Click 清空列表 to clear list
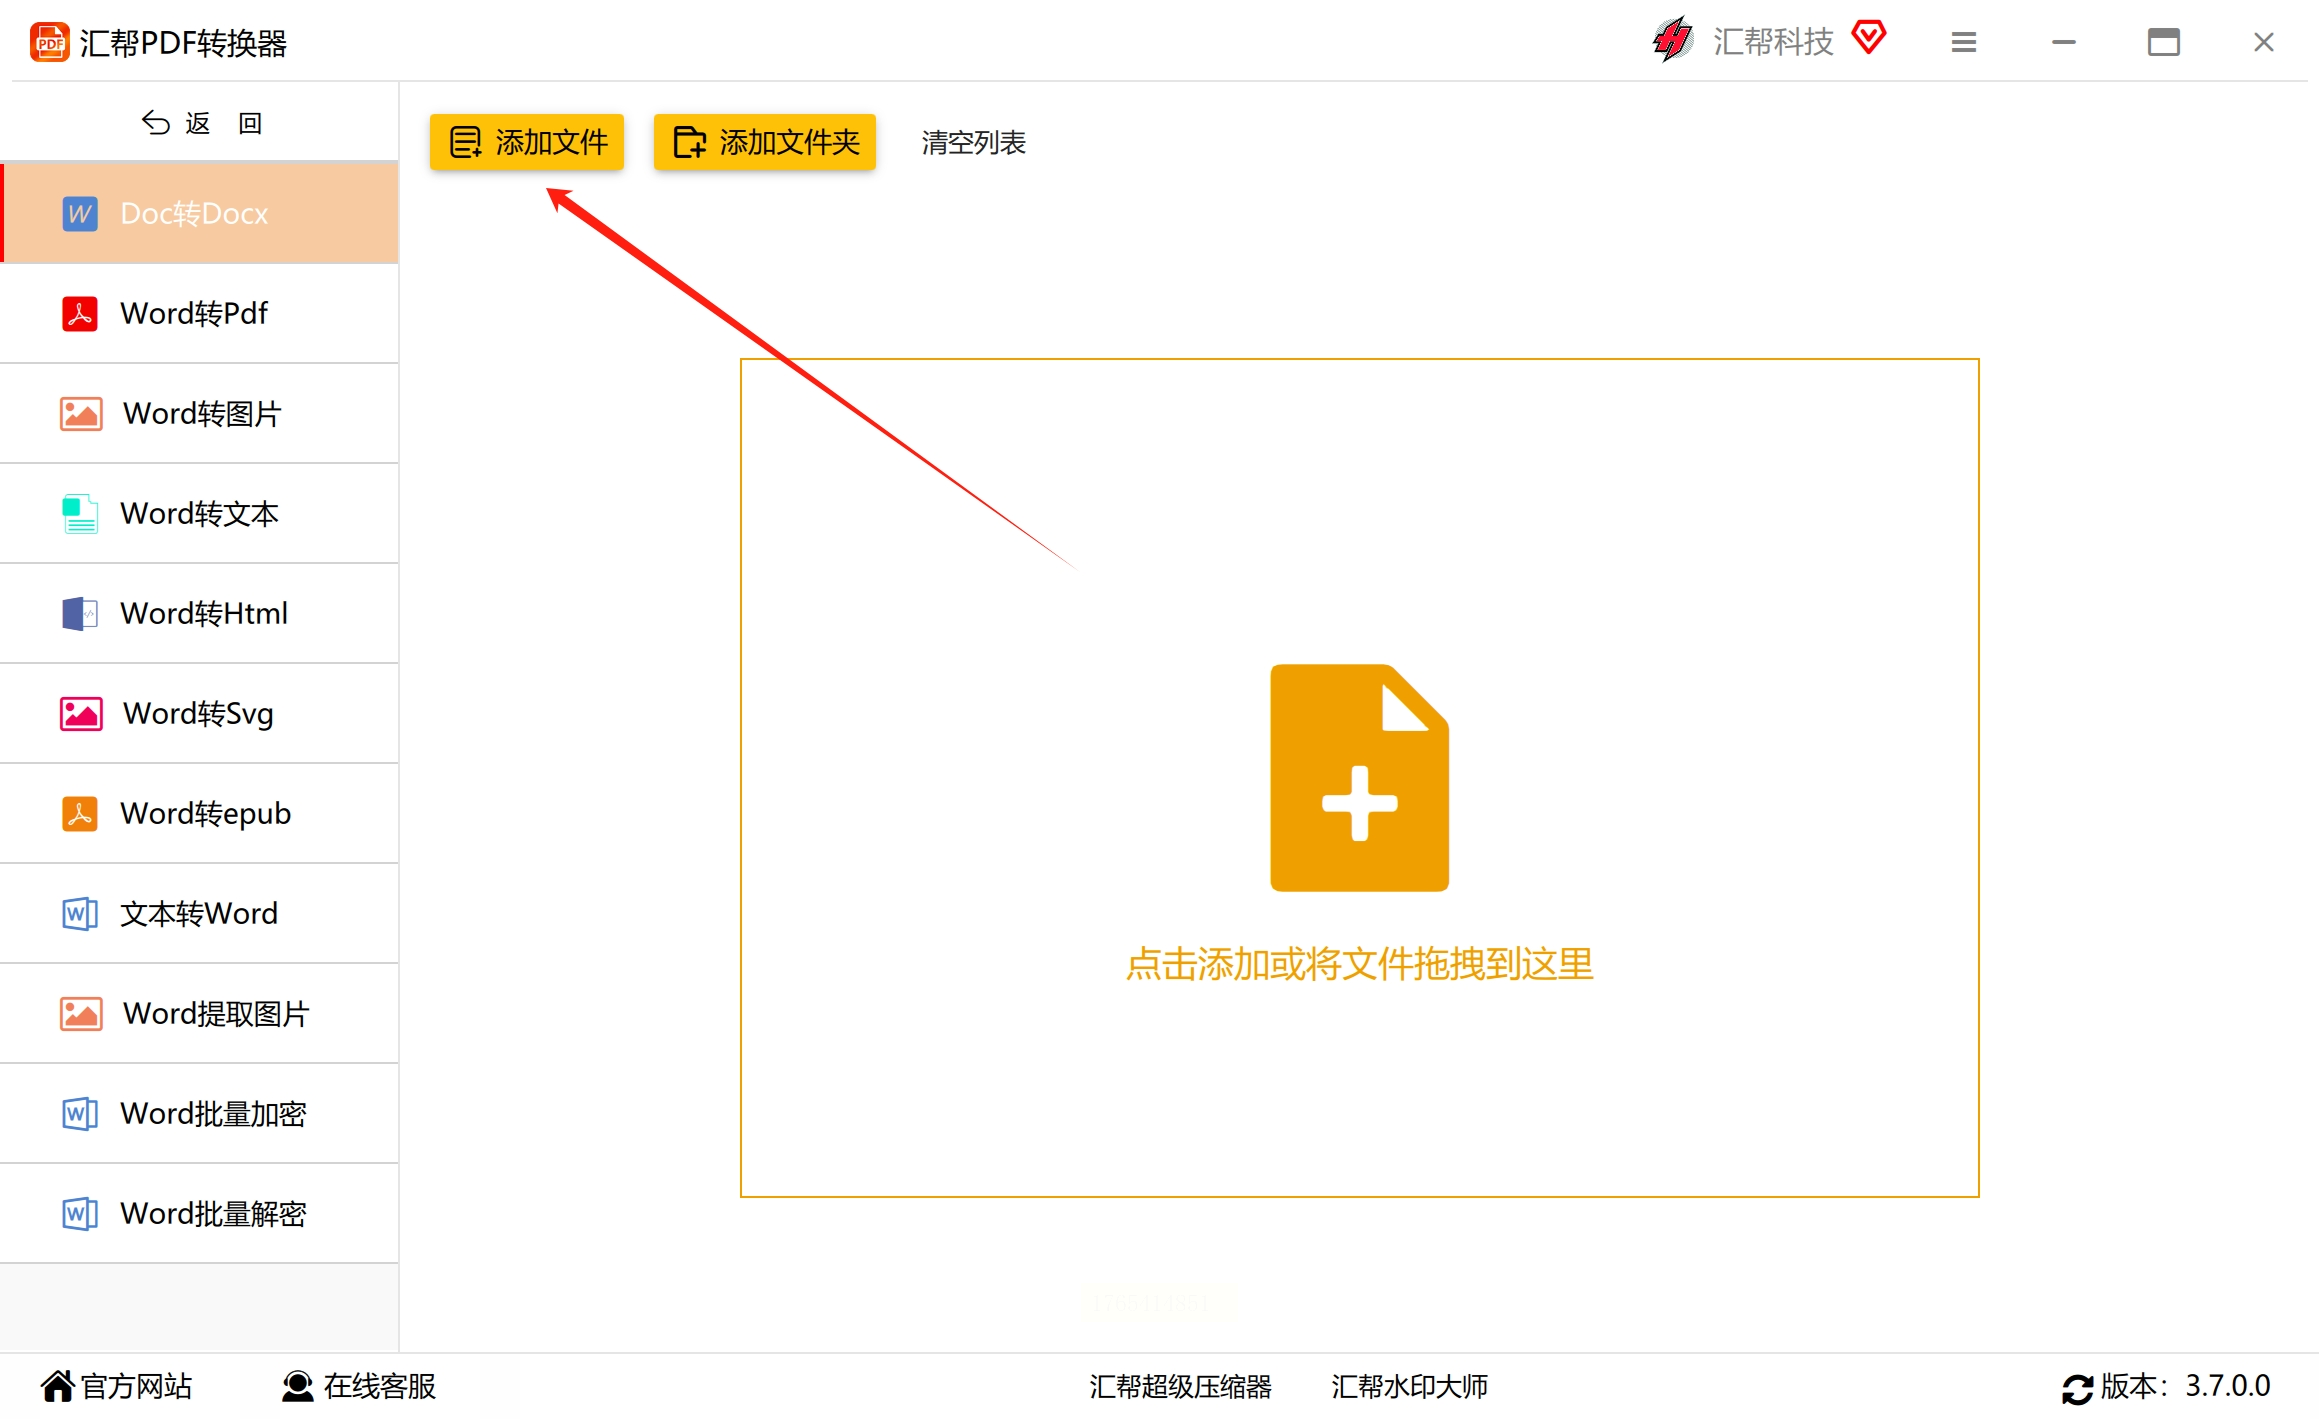This screenshot has width=2319, height=1419. click(973, 143)
